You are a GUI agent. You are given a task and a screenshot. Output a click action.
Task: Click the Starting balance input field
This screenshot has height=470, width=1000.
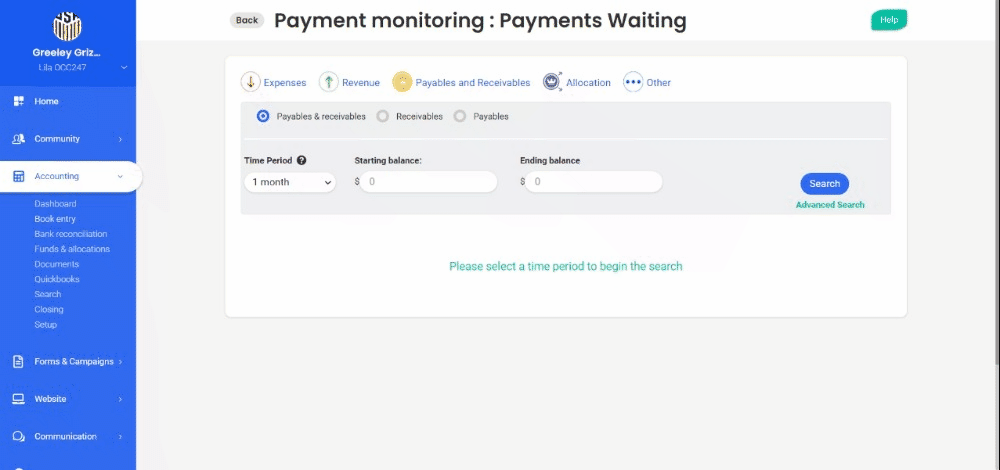(429, 182)
